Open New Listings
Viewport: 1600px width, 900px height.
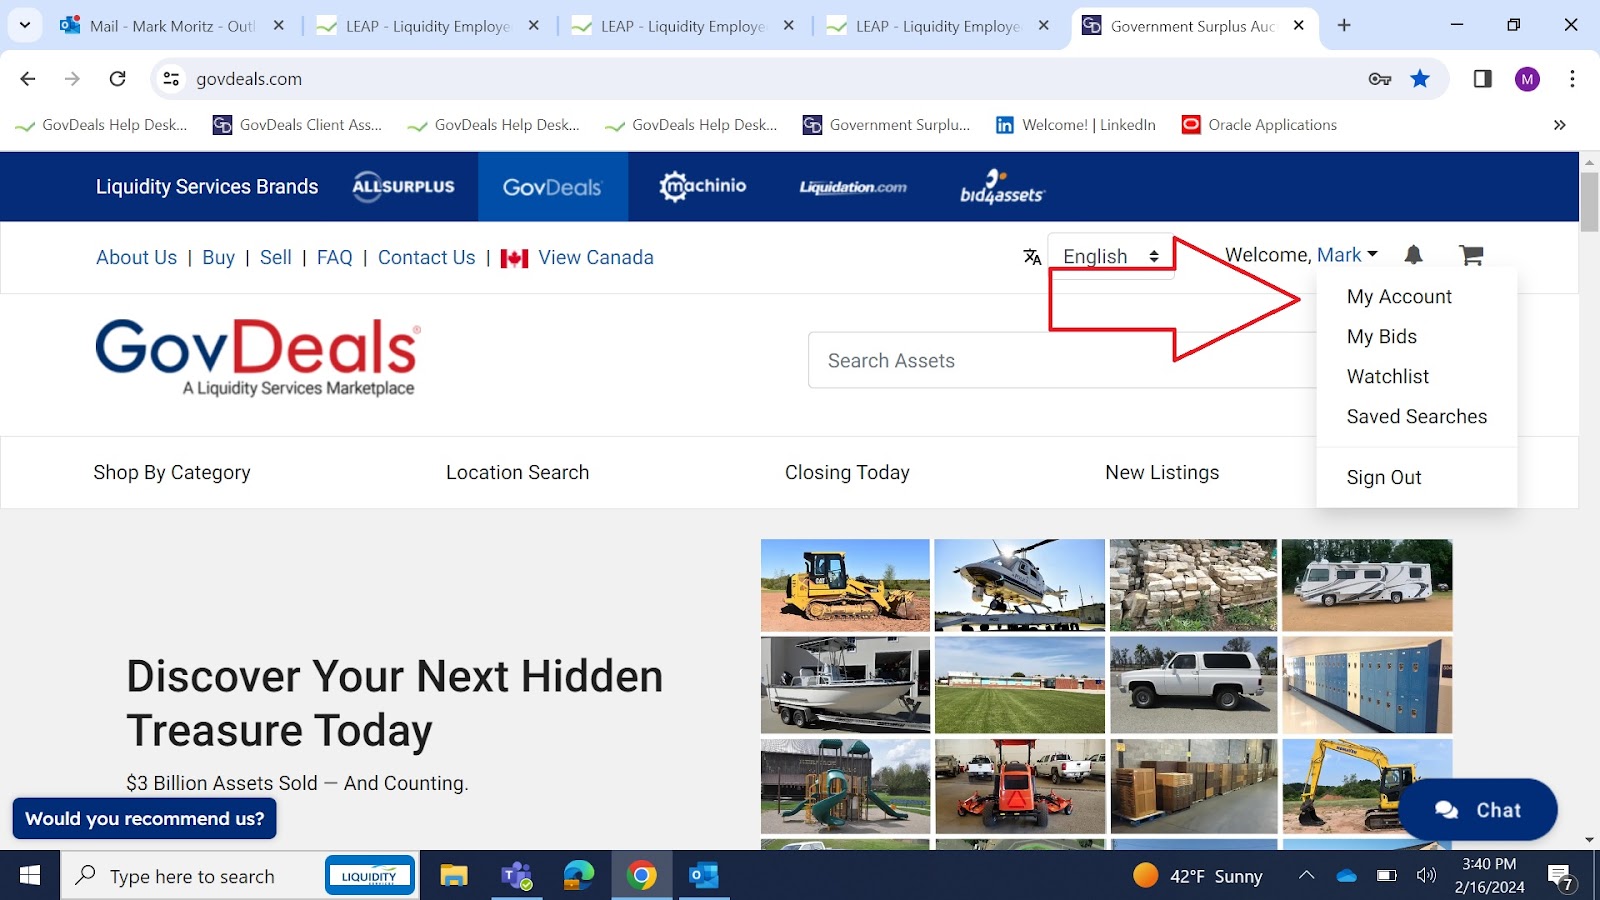pos(1162,472)
